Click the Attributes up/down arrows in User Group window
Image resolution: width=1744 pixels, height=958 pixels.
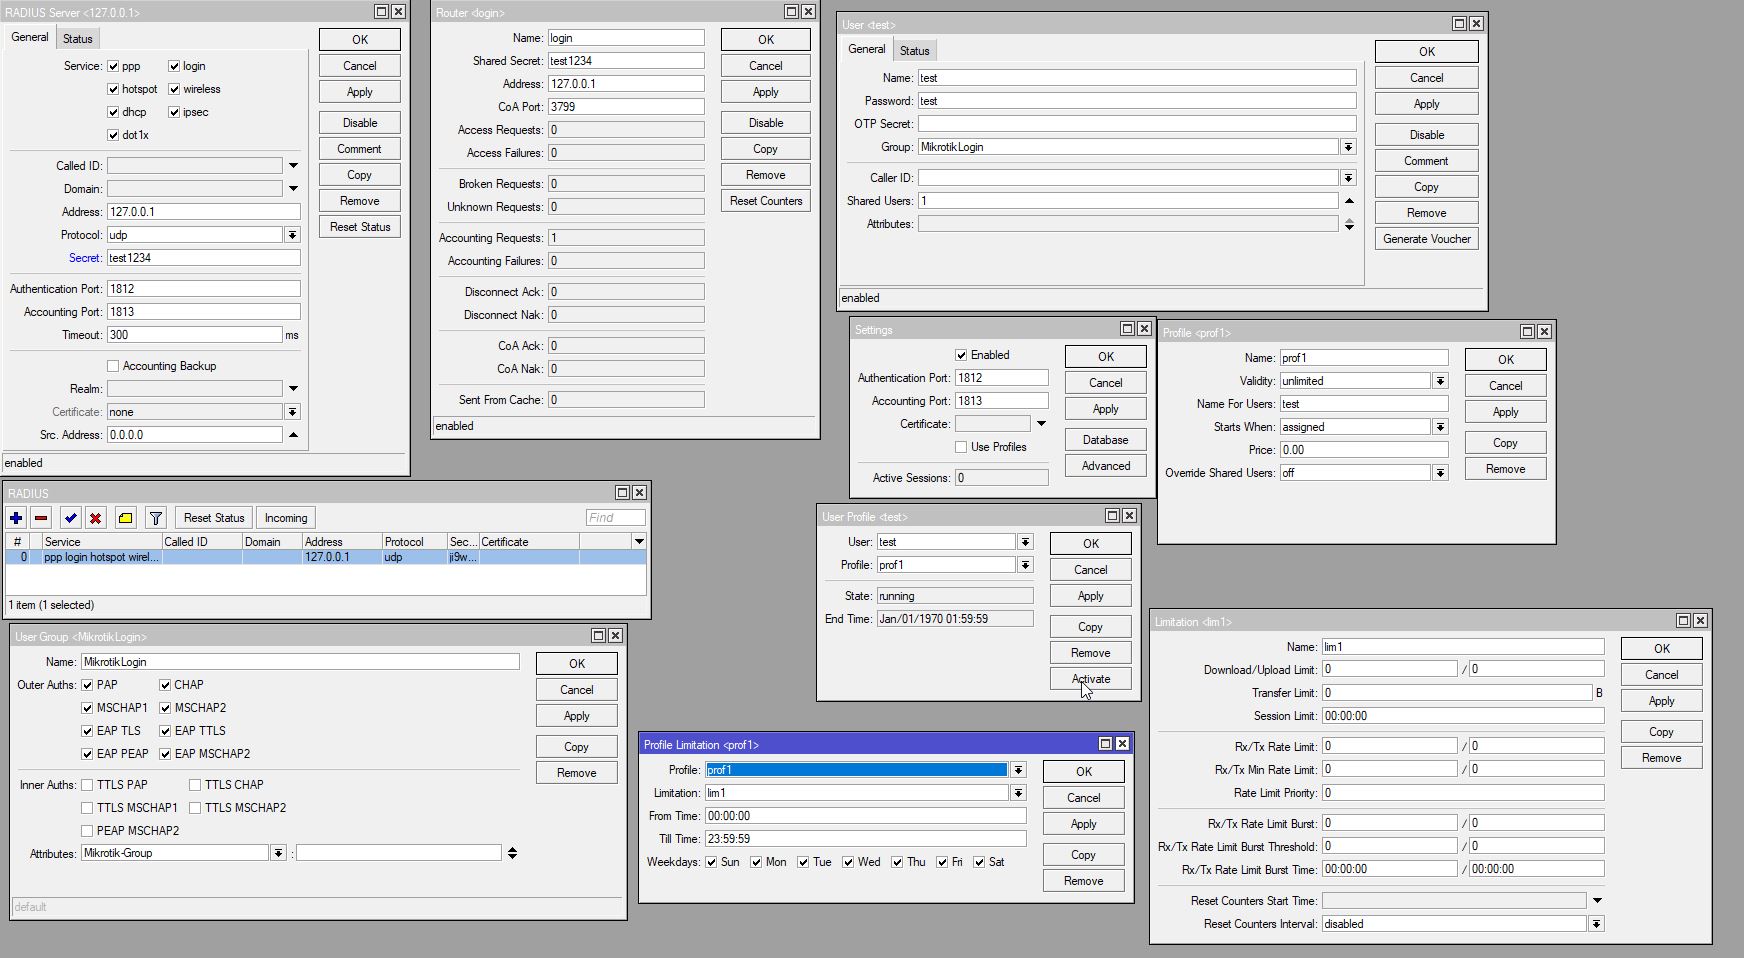click(512, 853)
